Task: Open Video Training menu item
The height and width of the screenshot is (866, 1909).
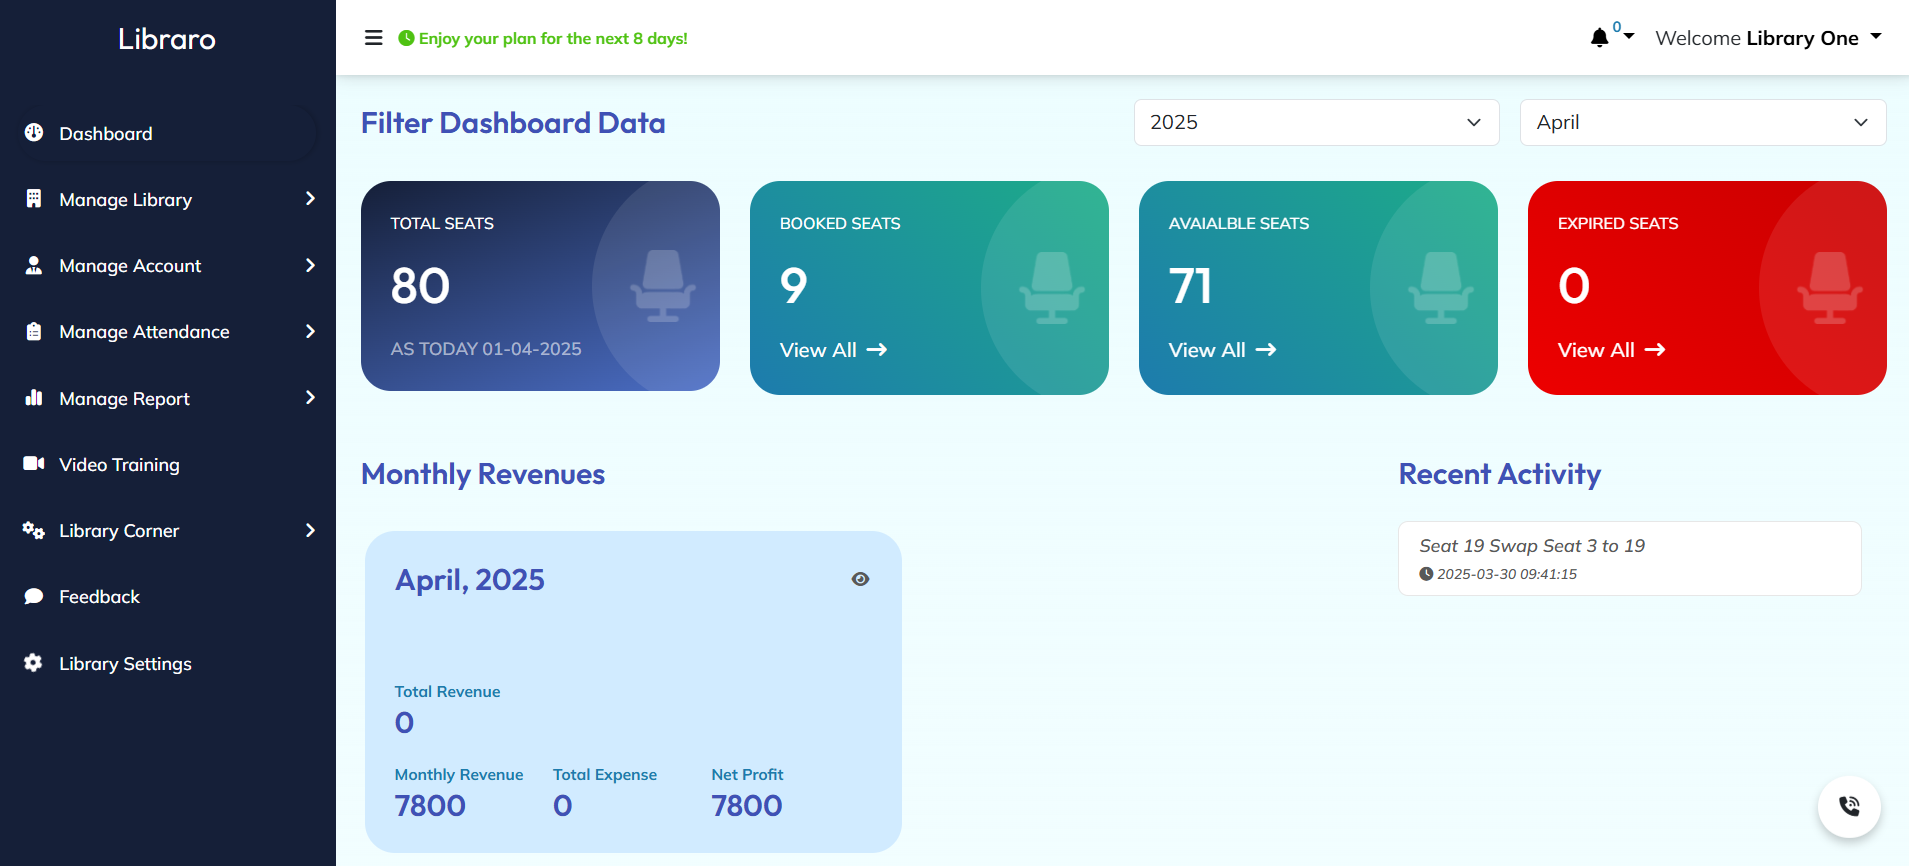Action: (x=168, y=464)
